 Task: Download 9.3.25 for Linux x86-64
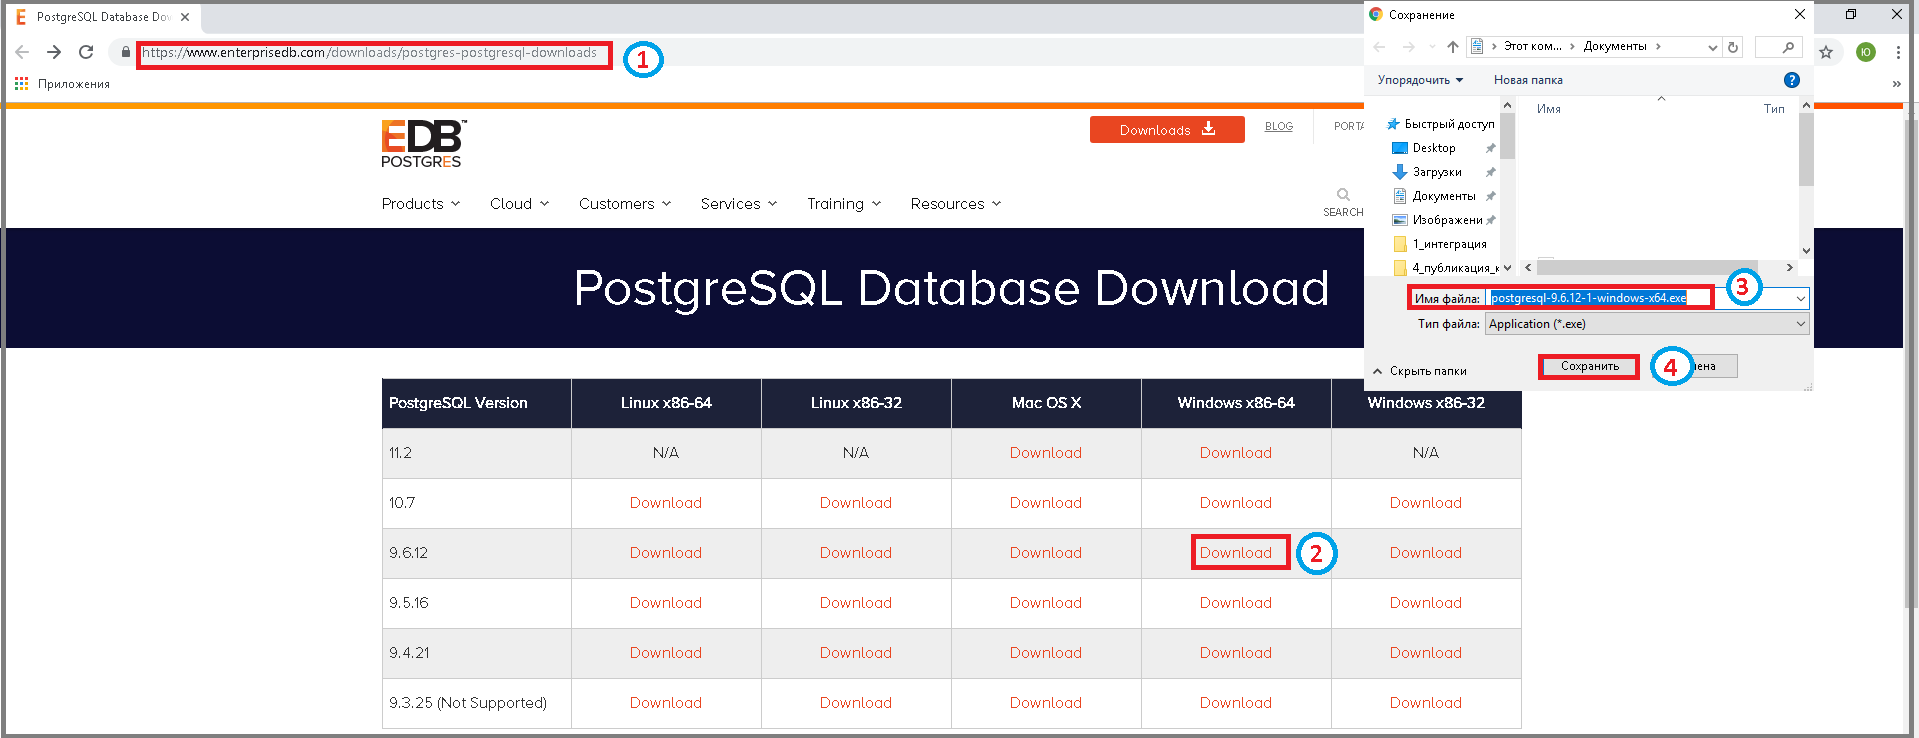point(666,703)
